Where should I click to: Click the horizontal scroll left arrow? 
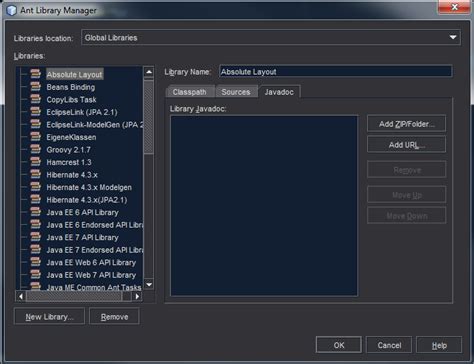[x=21, y=296]
